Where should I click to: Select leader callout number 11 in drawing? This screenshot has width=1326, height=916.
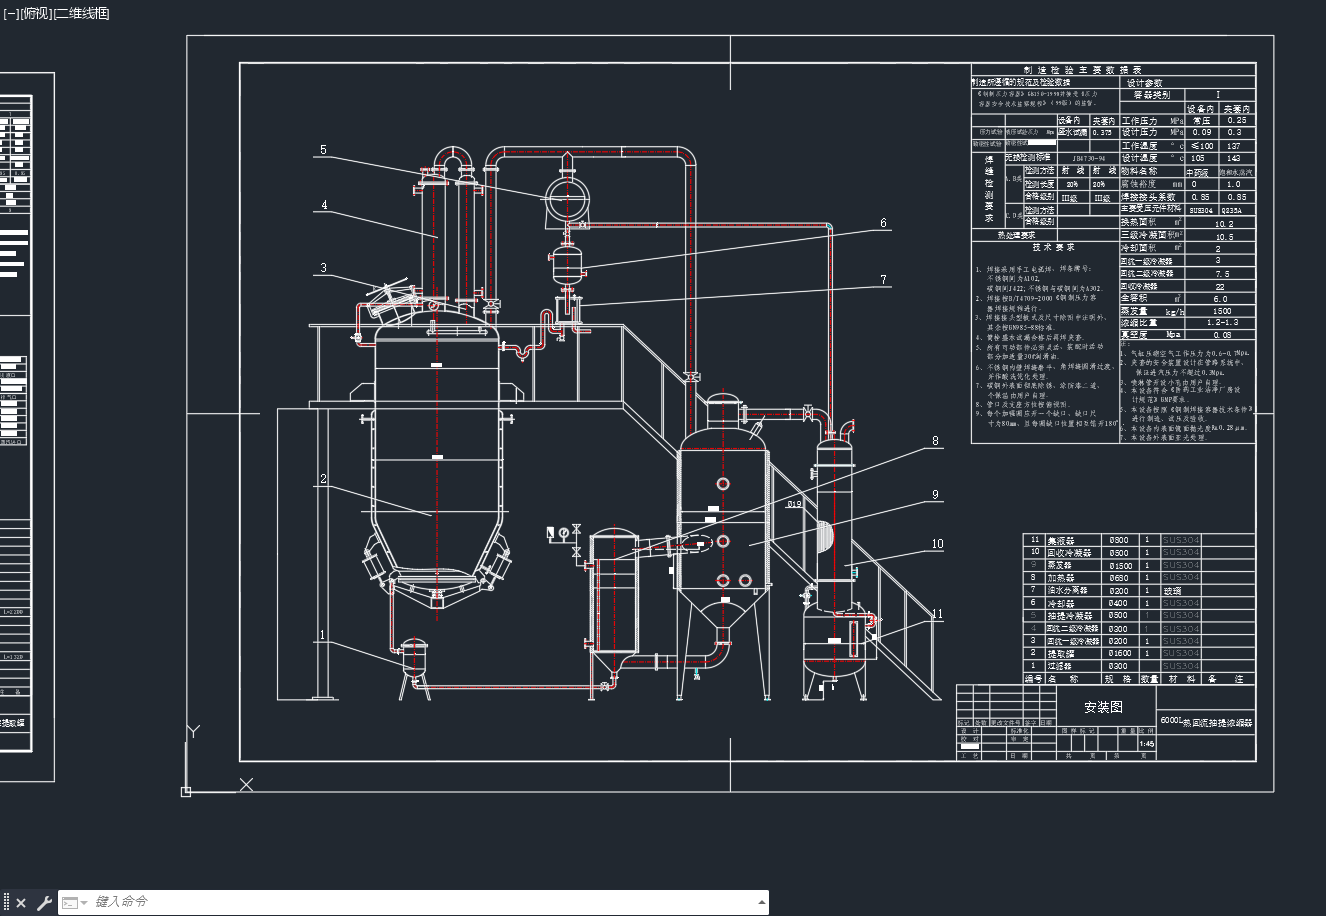tap(936, 613)
